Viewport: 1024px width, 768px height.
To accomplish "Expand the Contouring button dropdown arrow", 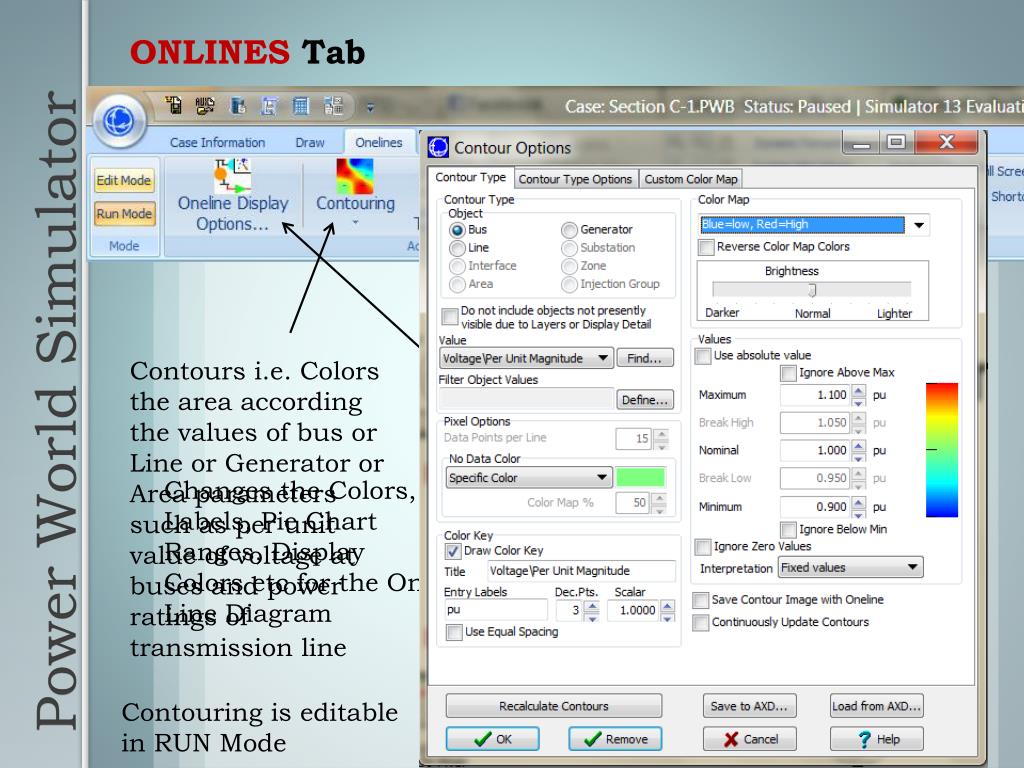I will pyautogui.click(x=356, y=223).
